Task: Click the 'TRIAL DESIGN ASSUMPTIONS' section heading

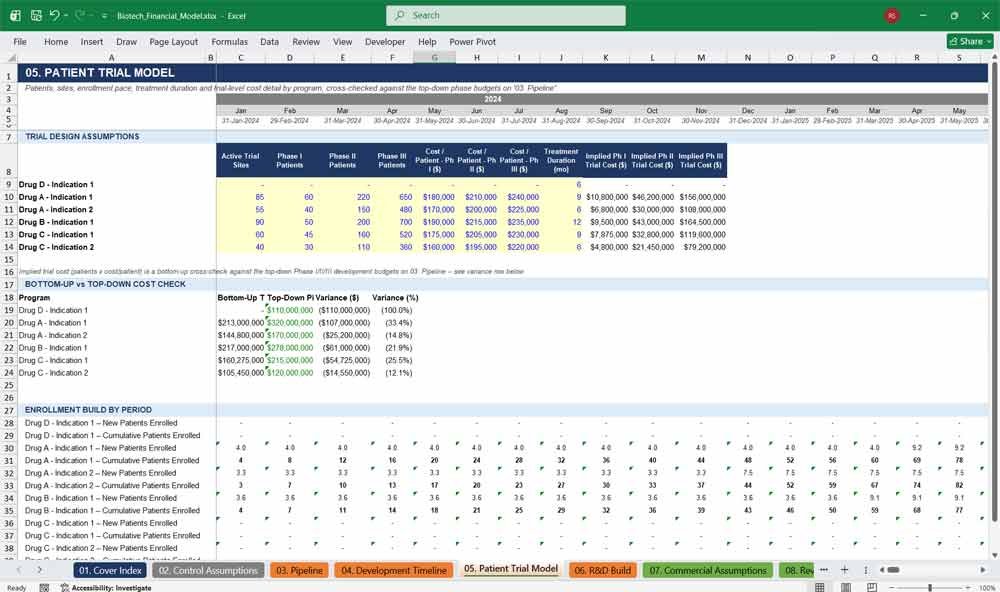Action: coord(82,137)
